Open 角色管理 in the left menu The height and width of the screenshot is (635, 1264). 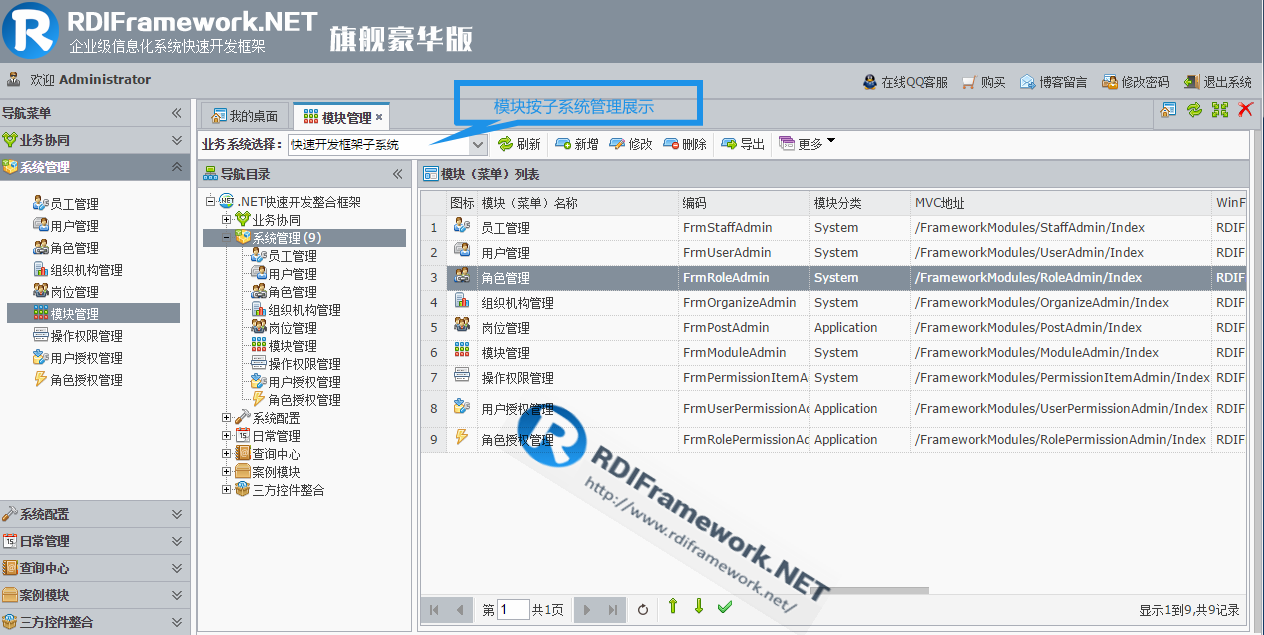click(x=65, y=248)
